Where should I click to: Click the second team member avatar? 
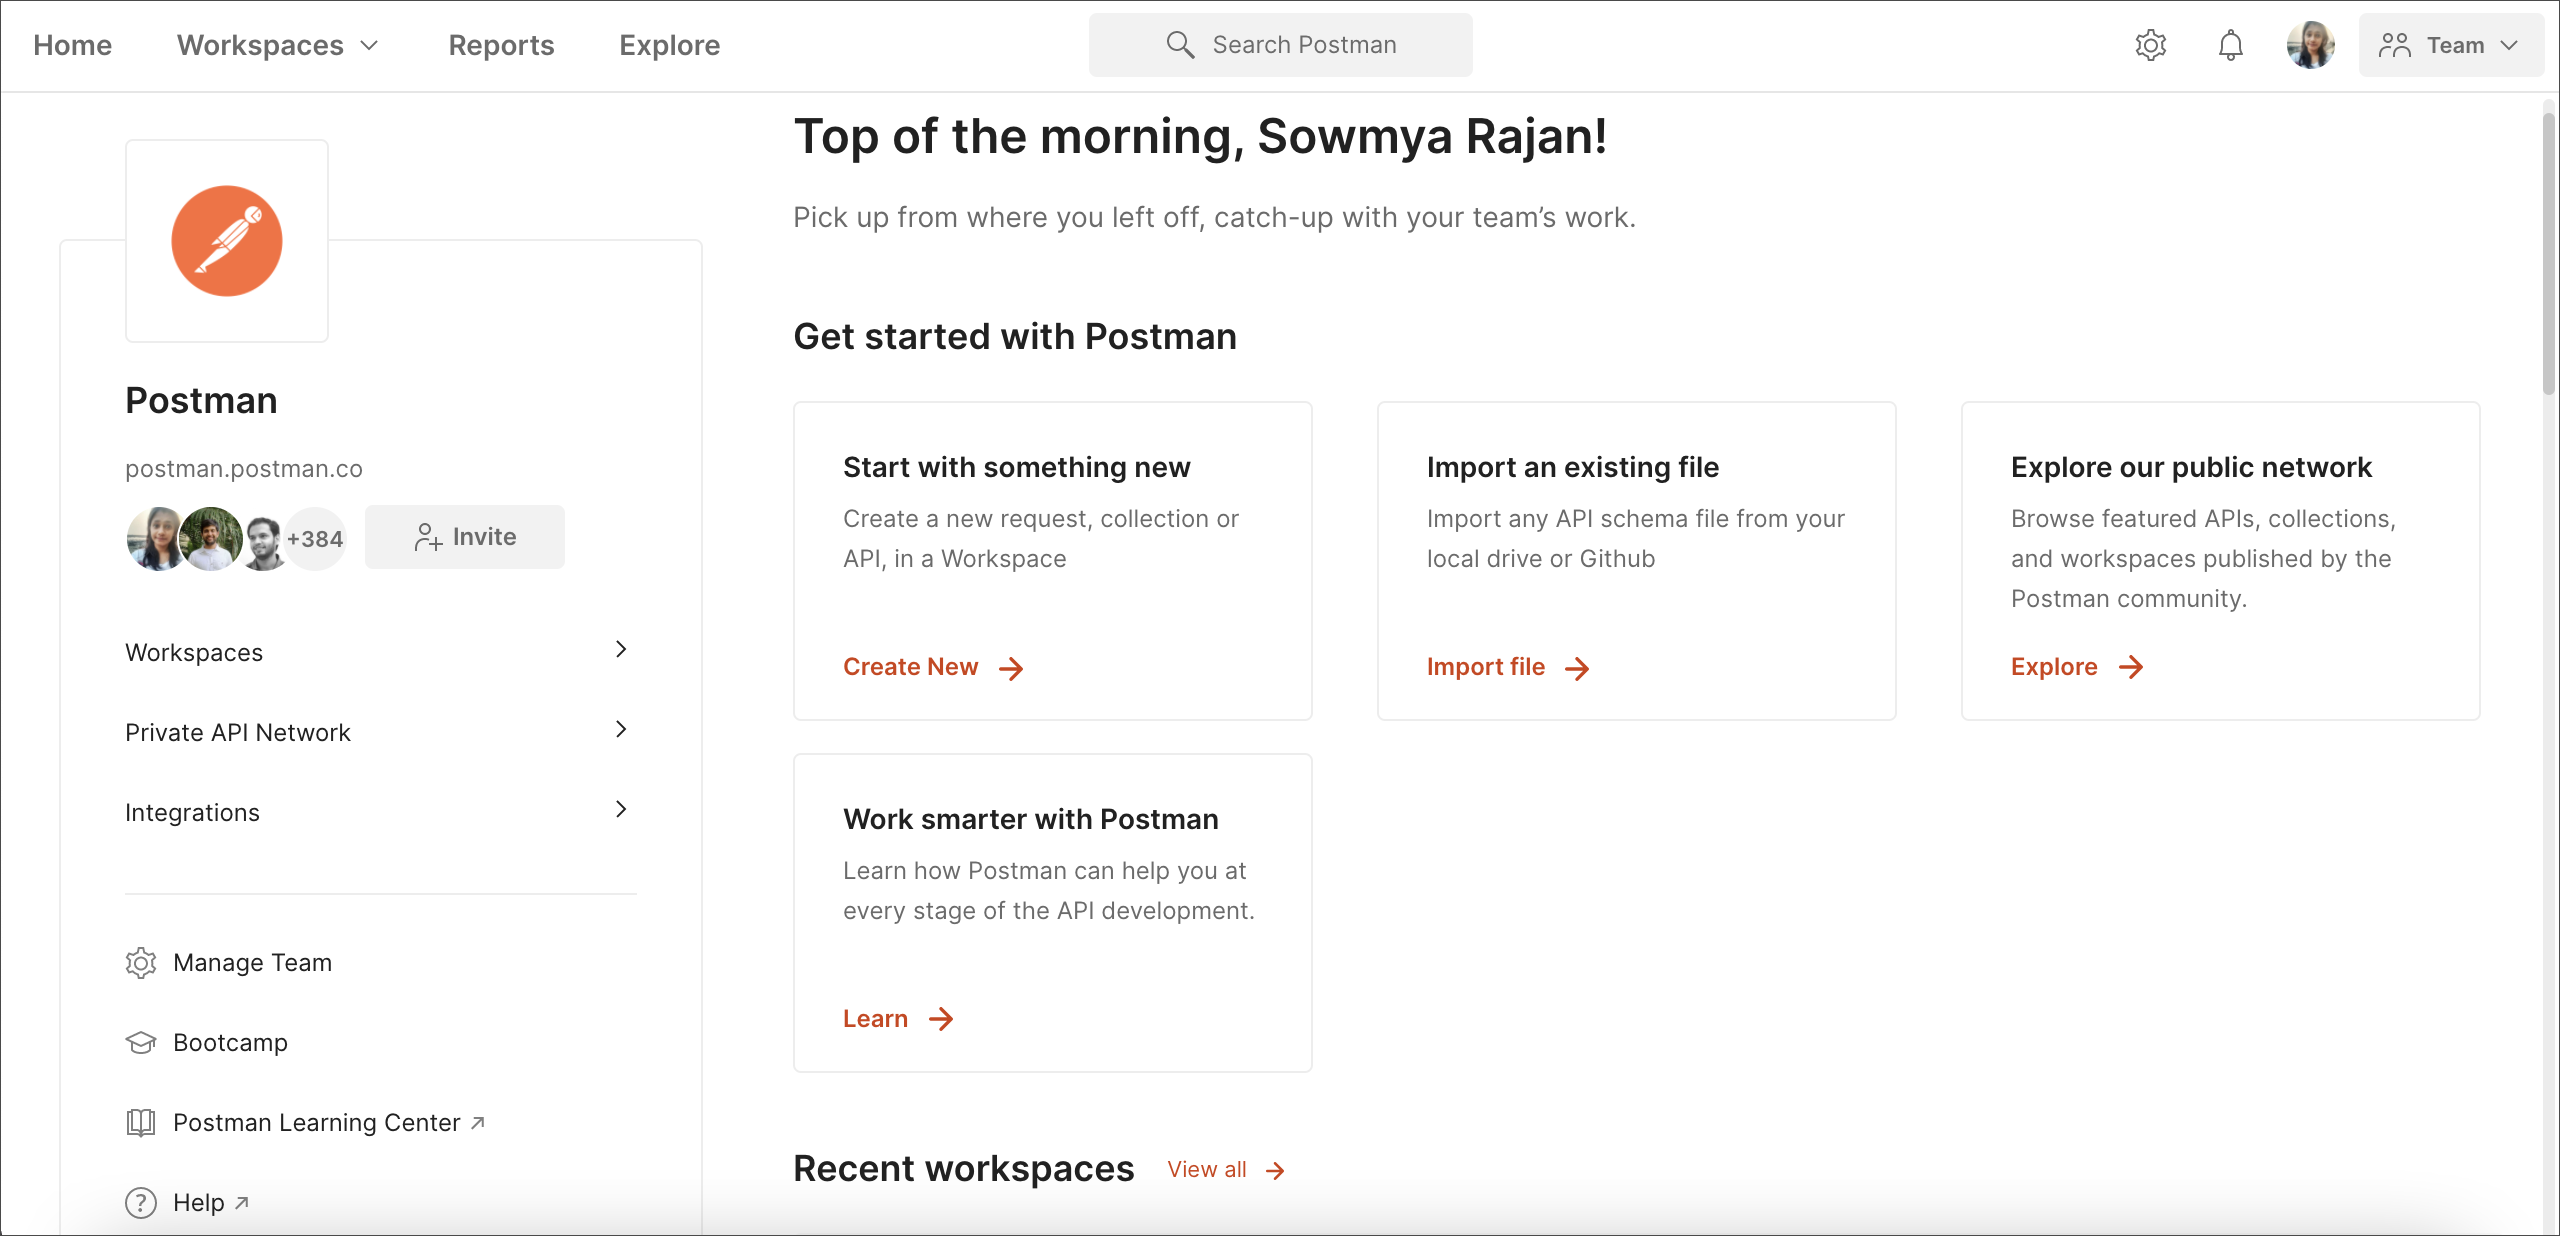[211, 538]
